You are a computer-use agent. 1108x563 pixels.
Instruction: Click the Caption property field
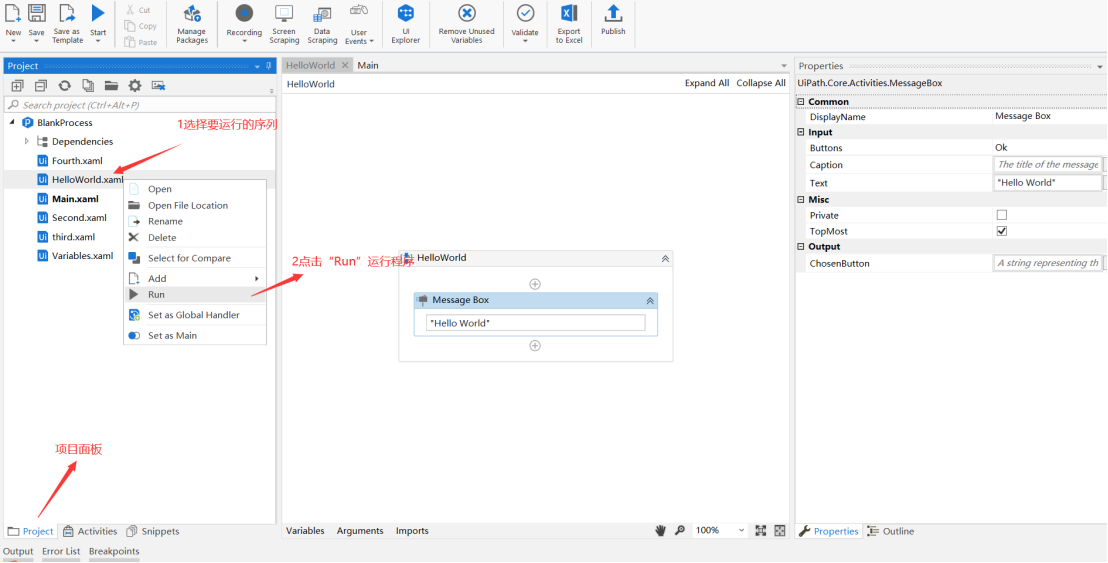coord(1047,165)
